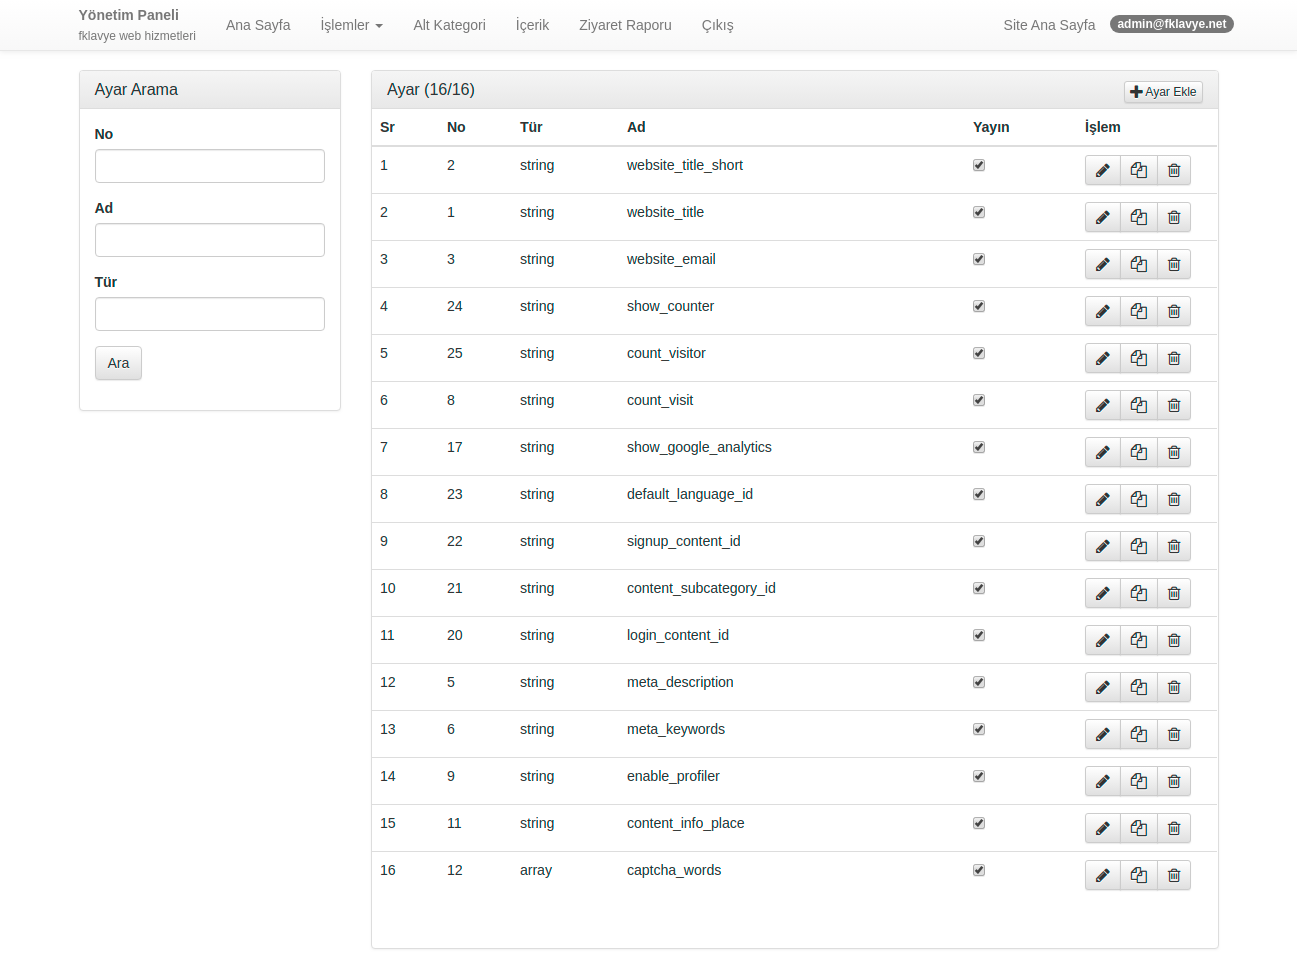Copy the count_visit setting
1297x969 pixels.
point(1138,405)
